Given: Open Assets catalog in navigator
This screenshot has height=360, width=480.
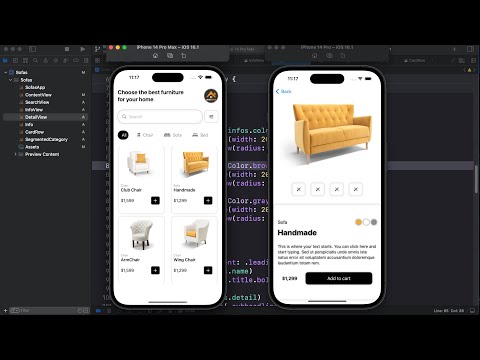Looking at the screenshot, I should pyautogui.click(x=32, y=147).
